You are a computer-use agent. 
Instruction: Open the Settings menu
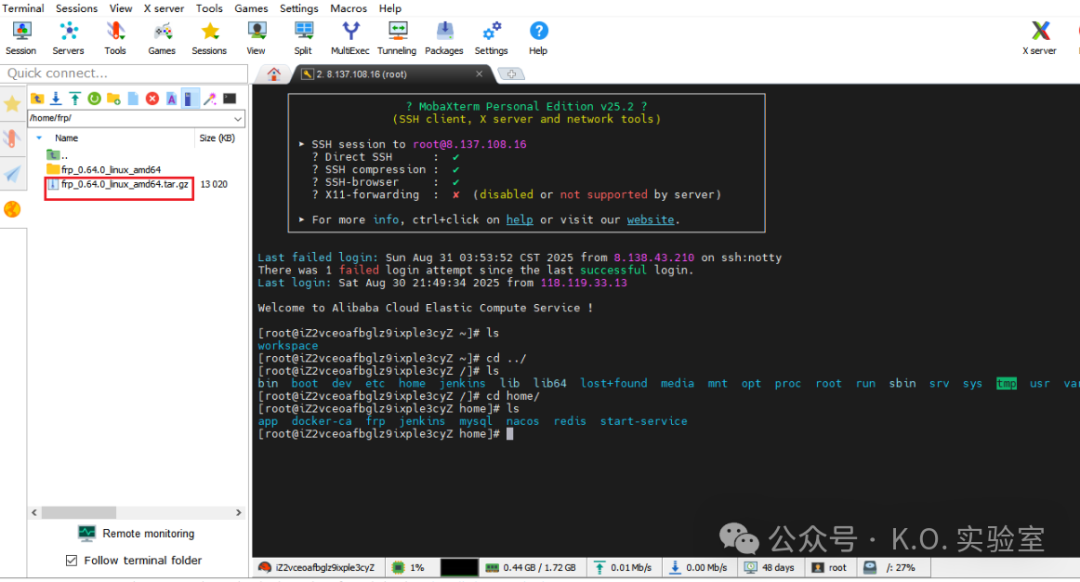(299, 8)
